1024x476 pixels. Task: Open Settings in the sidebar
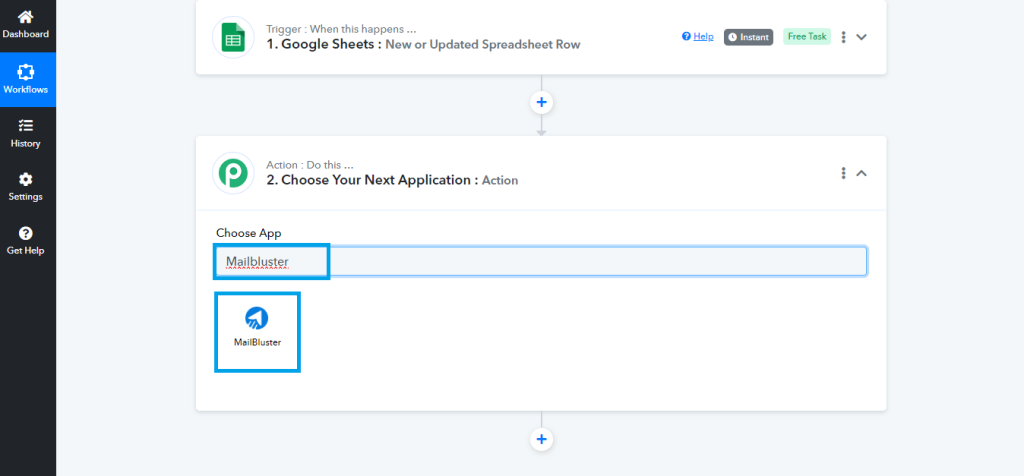pyautogui.click(x=27, y=187)
